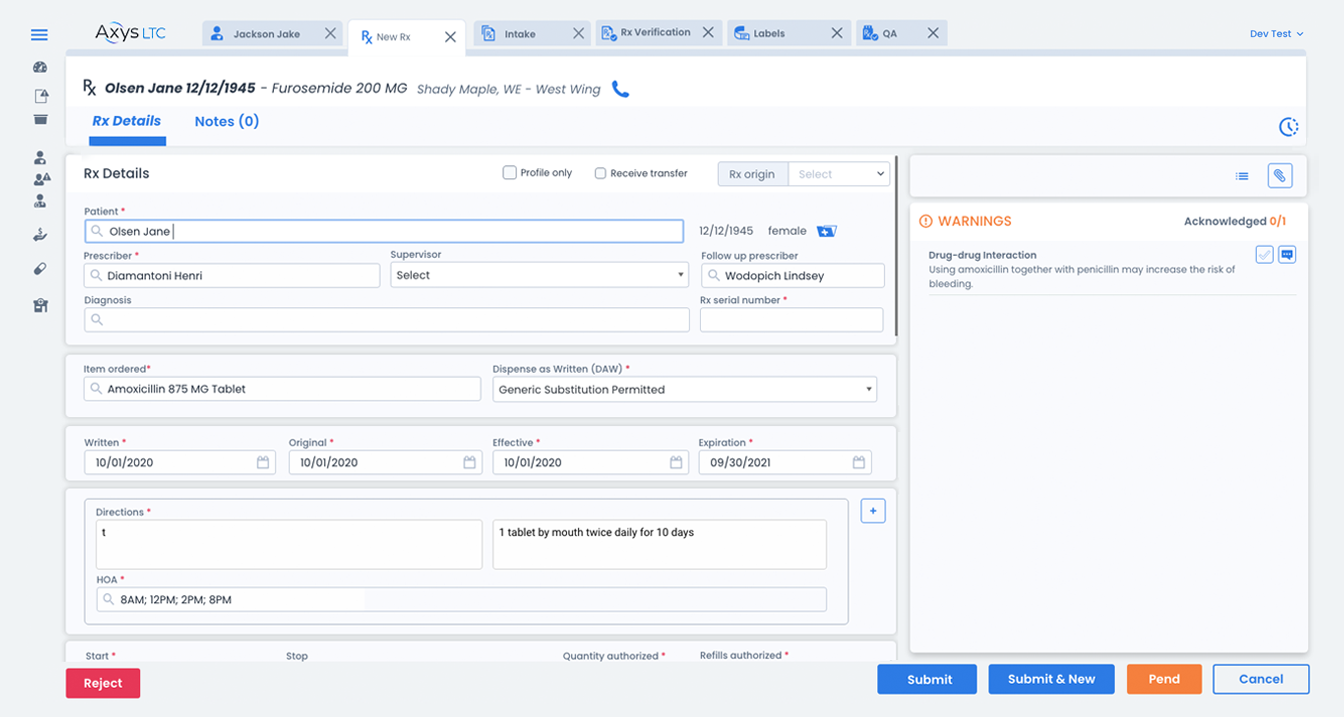Open the comment icon for Drug-drug Interaction

click(x=1287, y=255)
